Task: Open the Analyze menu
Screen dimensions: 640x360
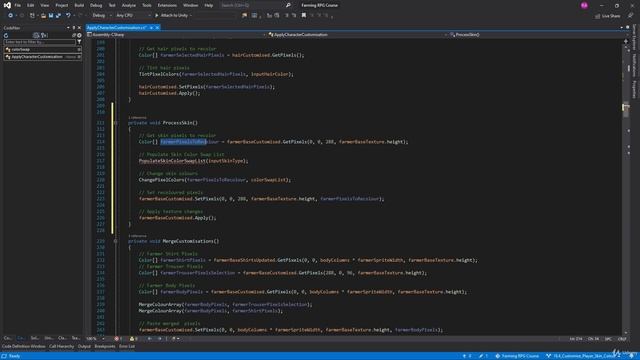Action: pos(129,5)
